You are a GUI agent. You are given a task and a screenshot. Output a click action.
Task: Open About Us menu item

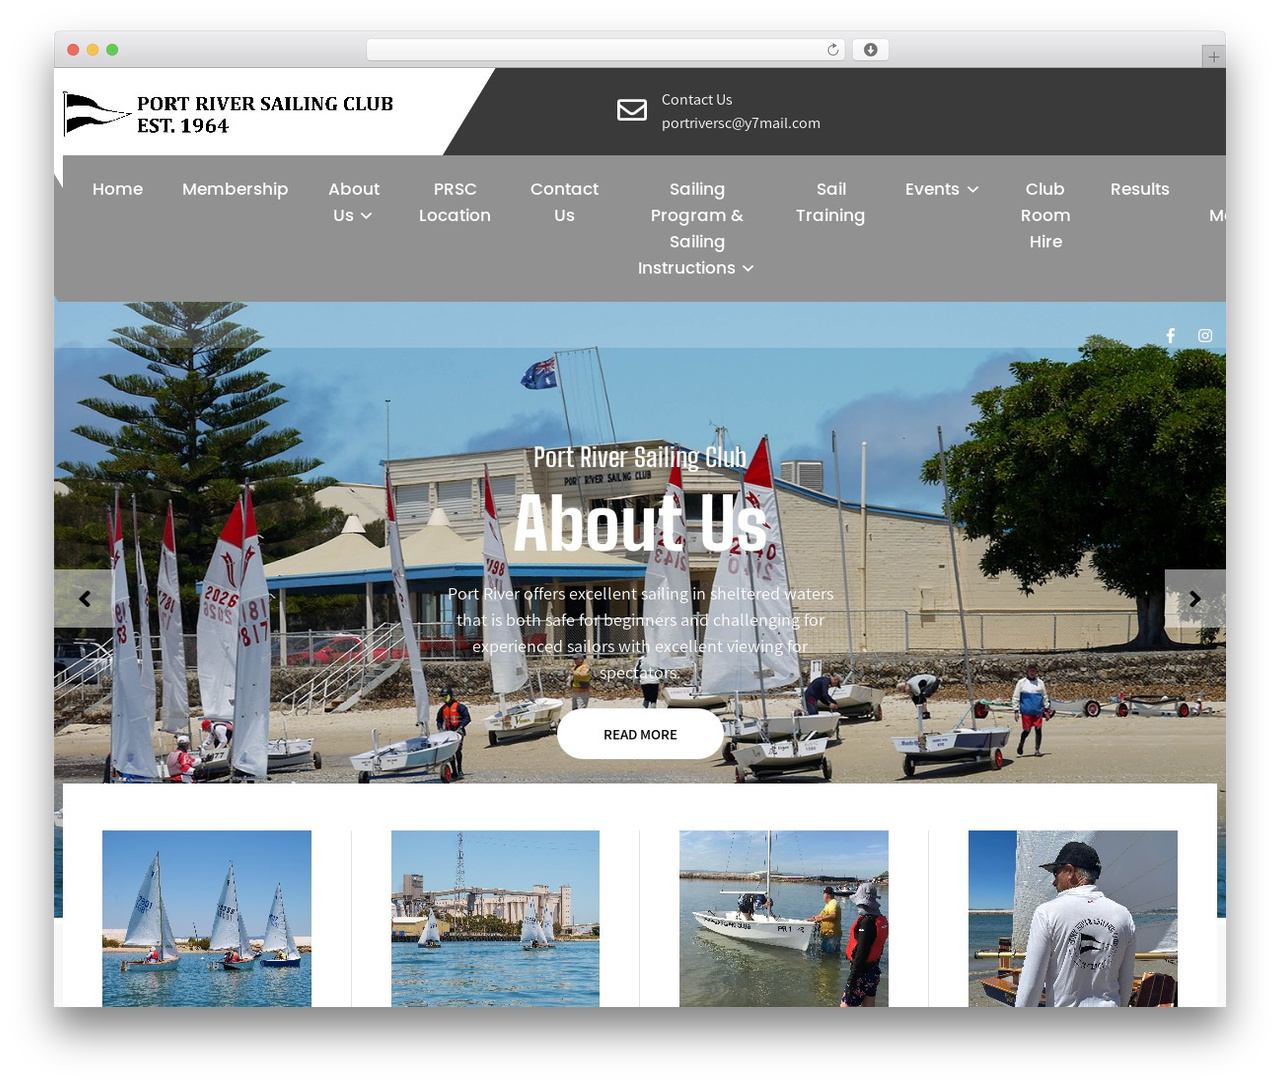pyautogui.click(x=353, y=202)
